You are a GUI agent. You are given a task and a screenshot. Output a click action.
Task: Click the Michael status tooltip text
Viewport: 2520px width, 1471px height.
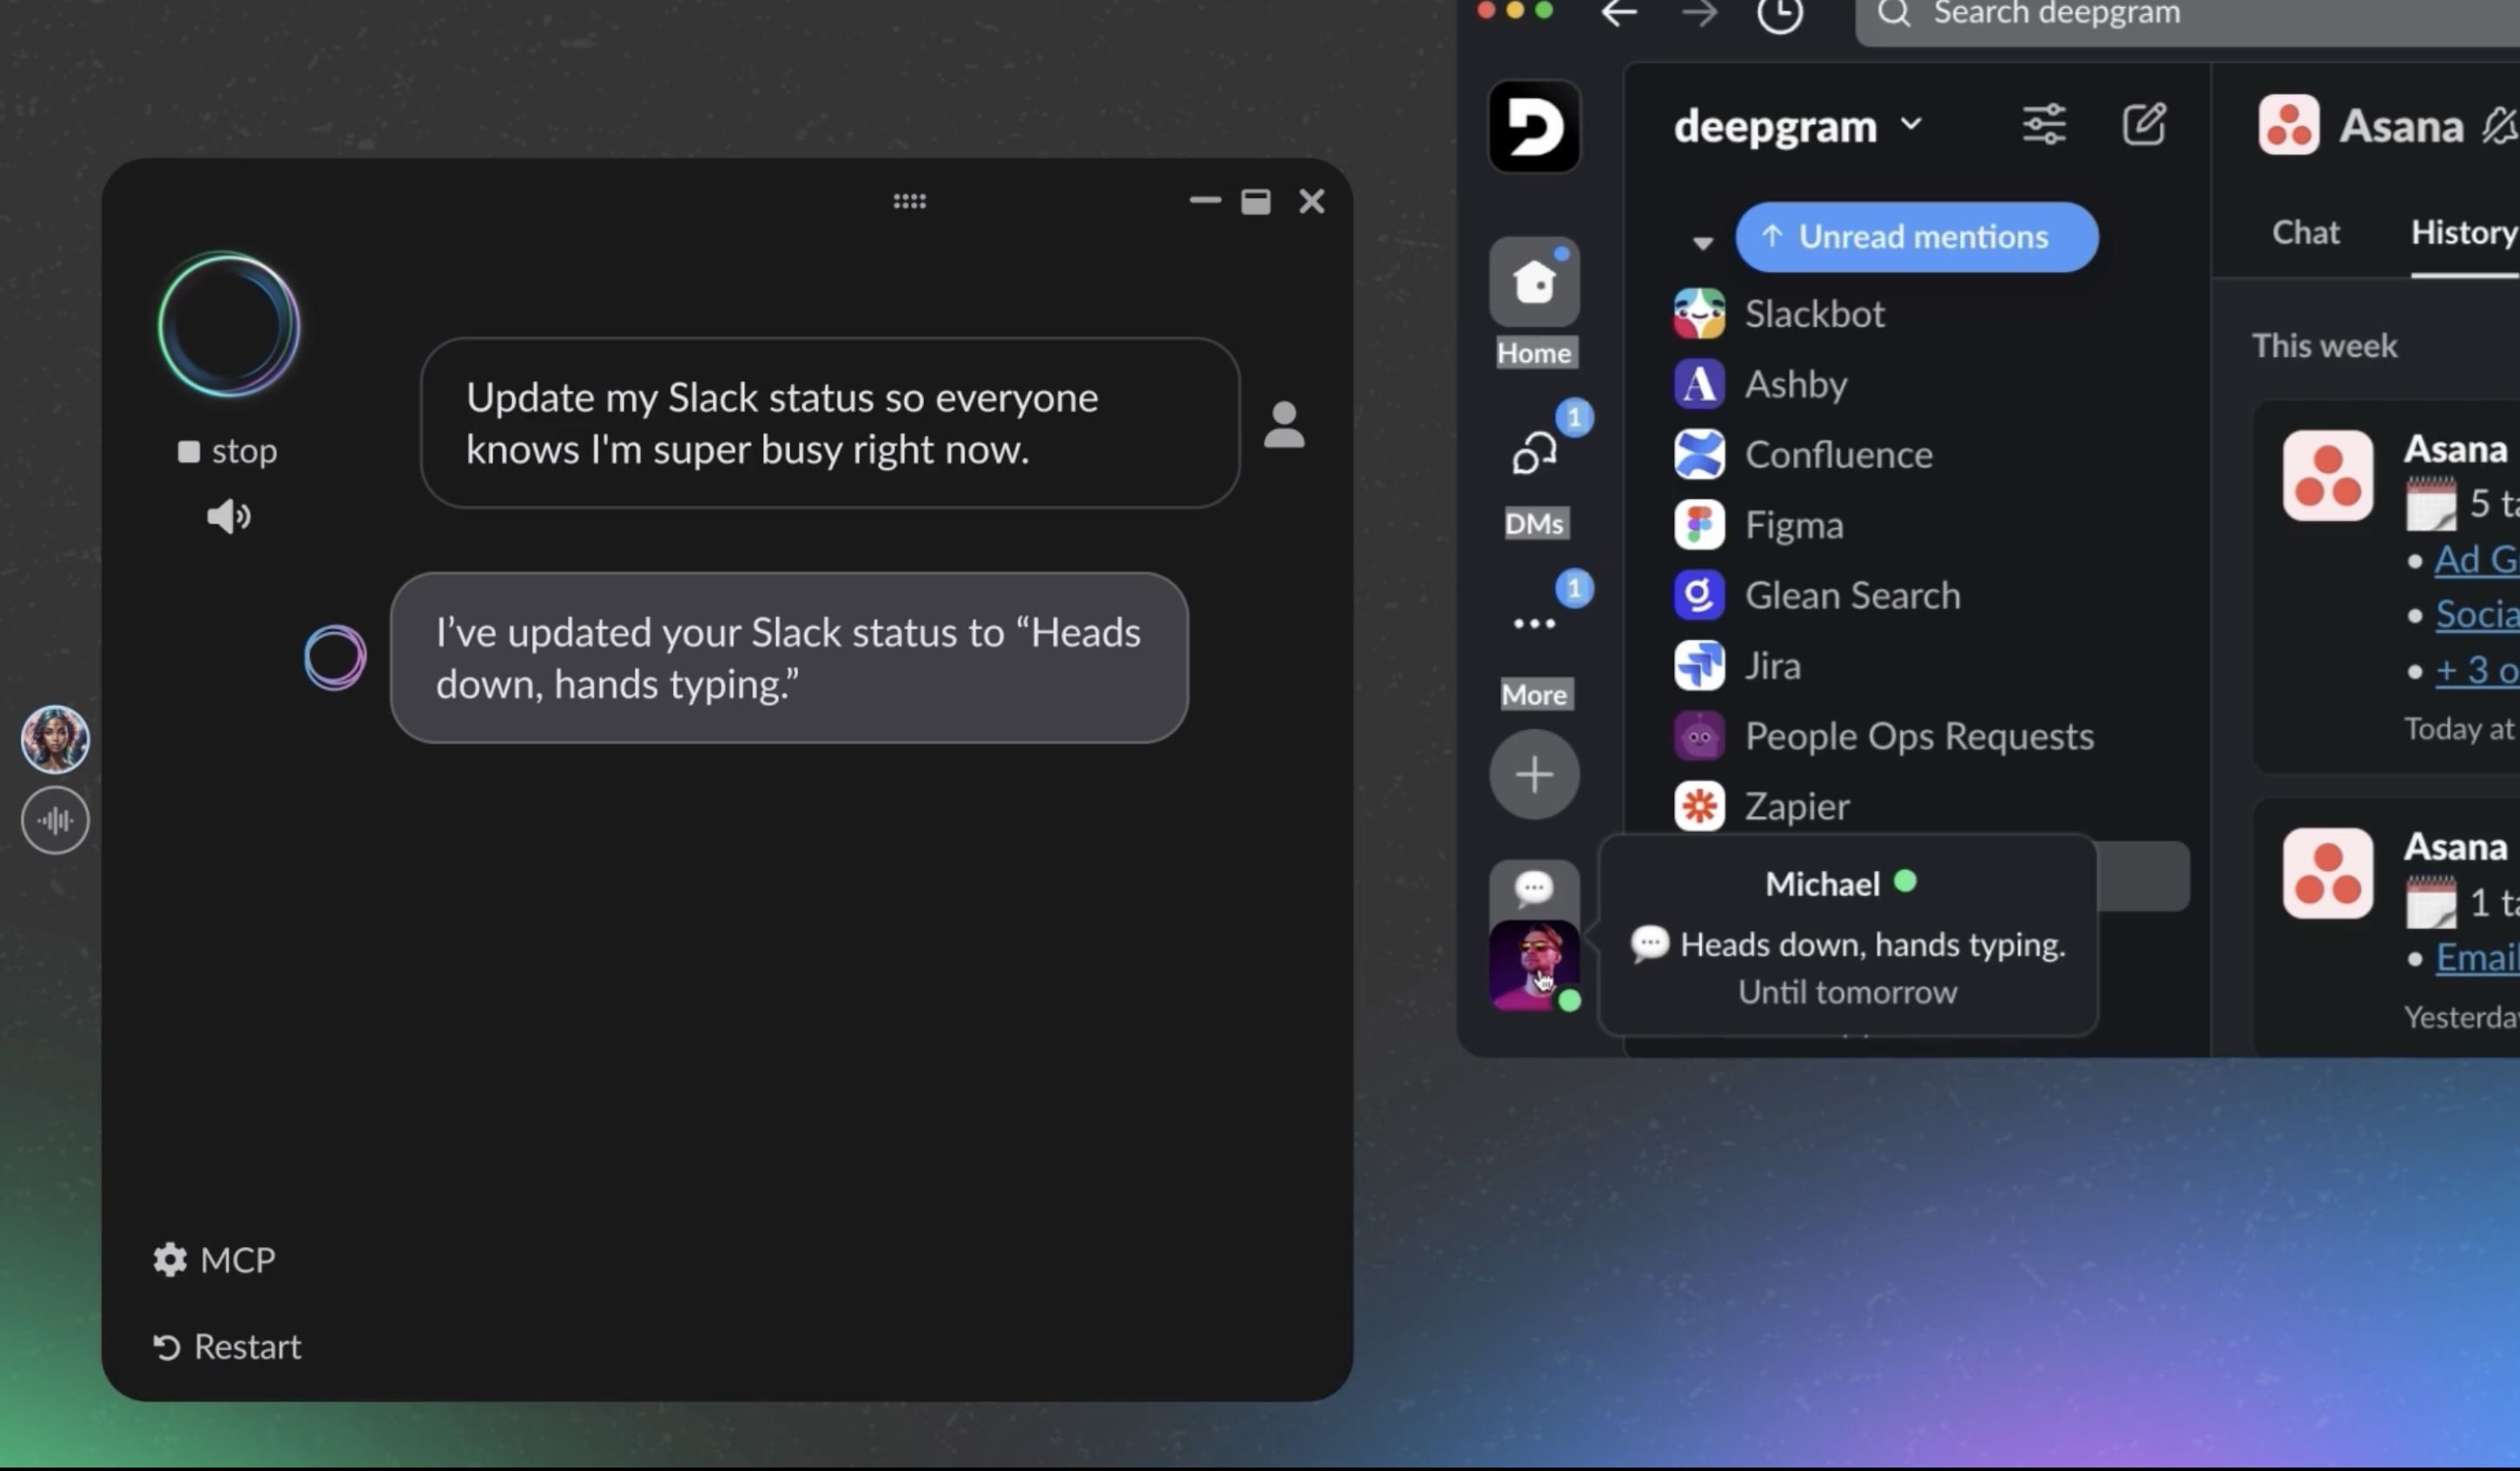coord(1872,945)
